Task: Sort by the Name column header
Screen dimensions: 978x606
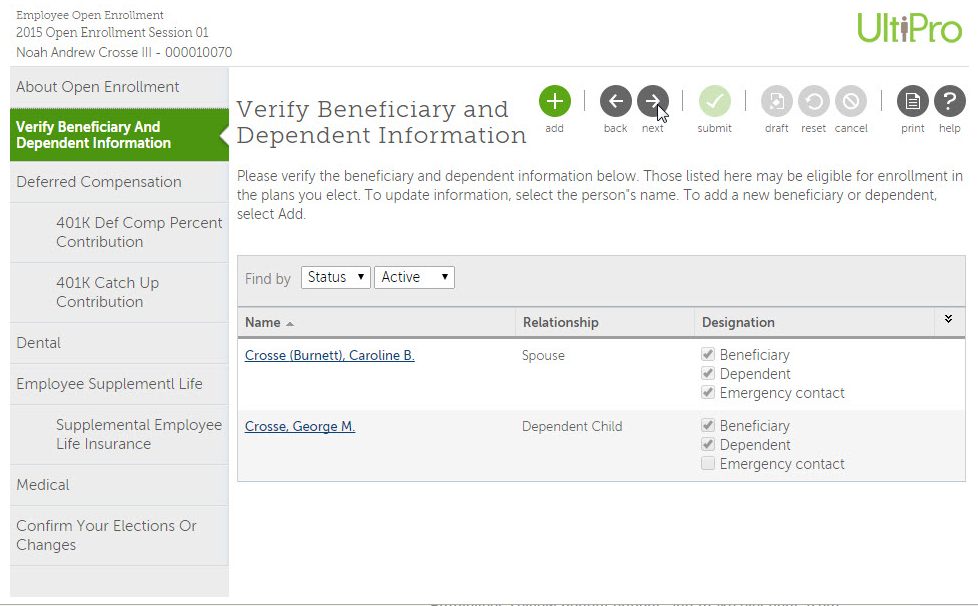Action: (x=263, y=323)
